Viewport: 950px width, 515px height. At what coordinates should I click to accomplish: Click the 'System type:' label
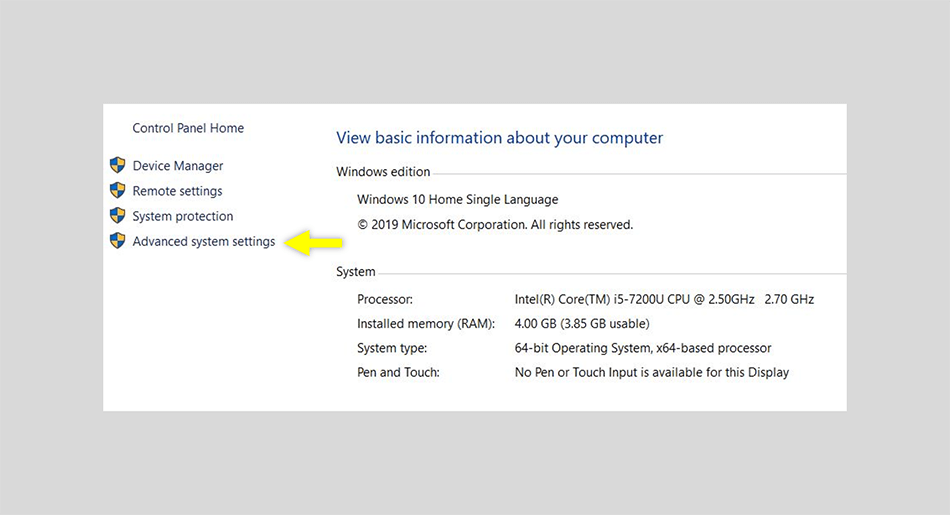click(392, 348)
